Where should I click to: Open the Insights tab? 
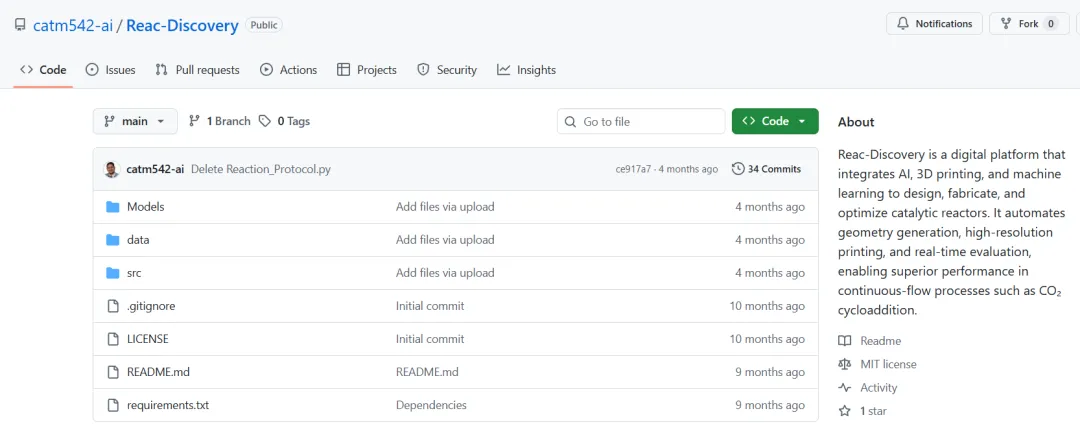[527, 70]
